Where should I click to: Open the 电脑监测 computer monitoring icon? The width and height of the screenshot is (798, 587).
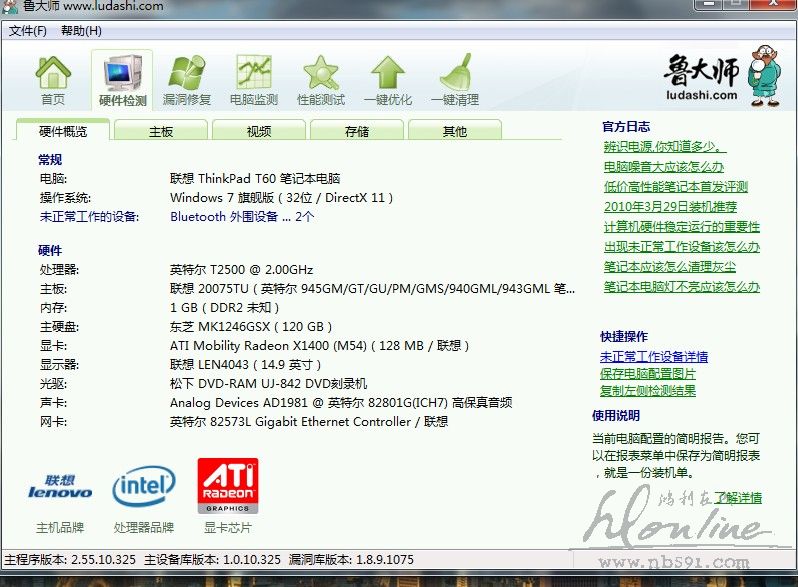pos(254,79)
